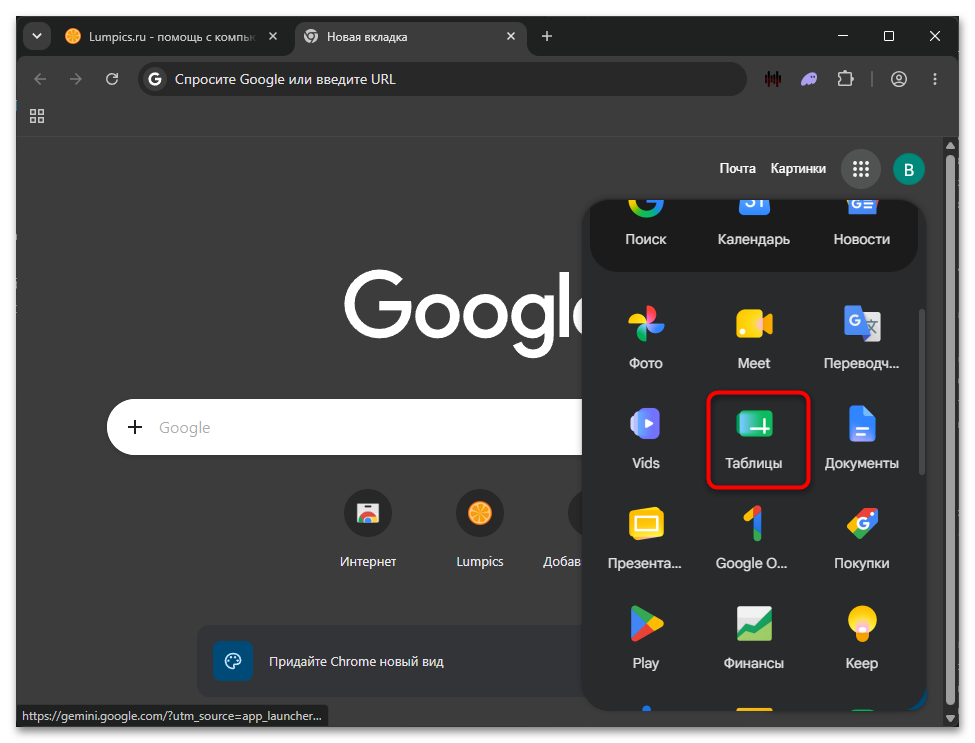Open Документы (Docs) app
Viewport: 975px width, 743px height.
pos(861,438)
